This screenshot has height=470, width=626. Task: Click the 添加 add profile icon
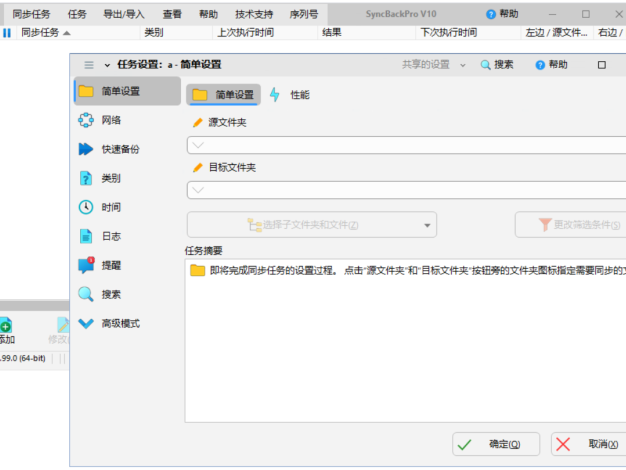(x=6, y=325)
